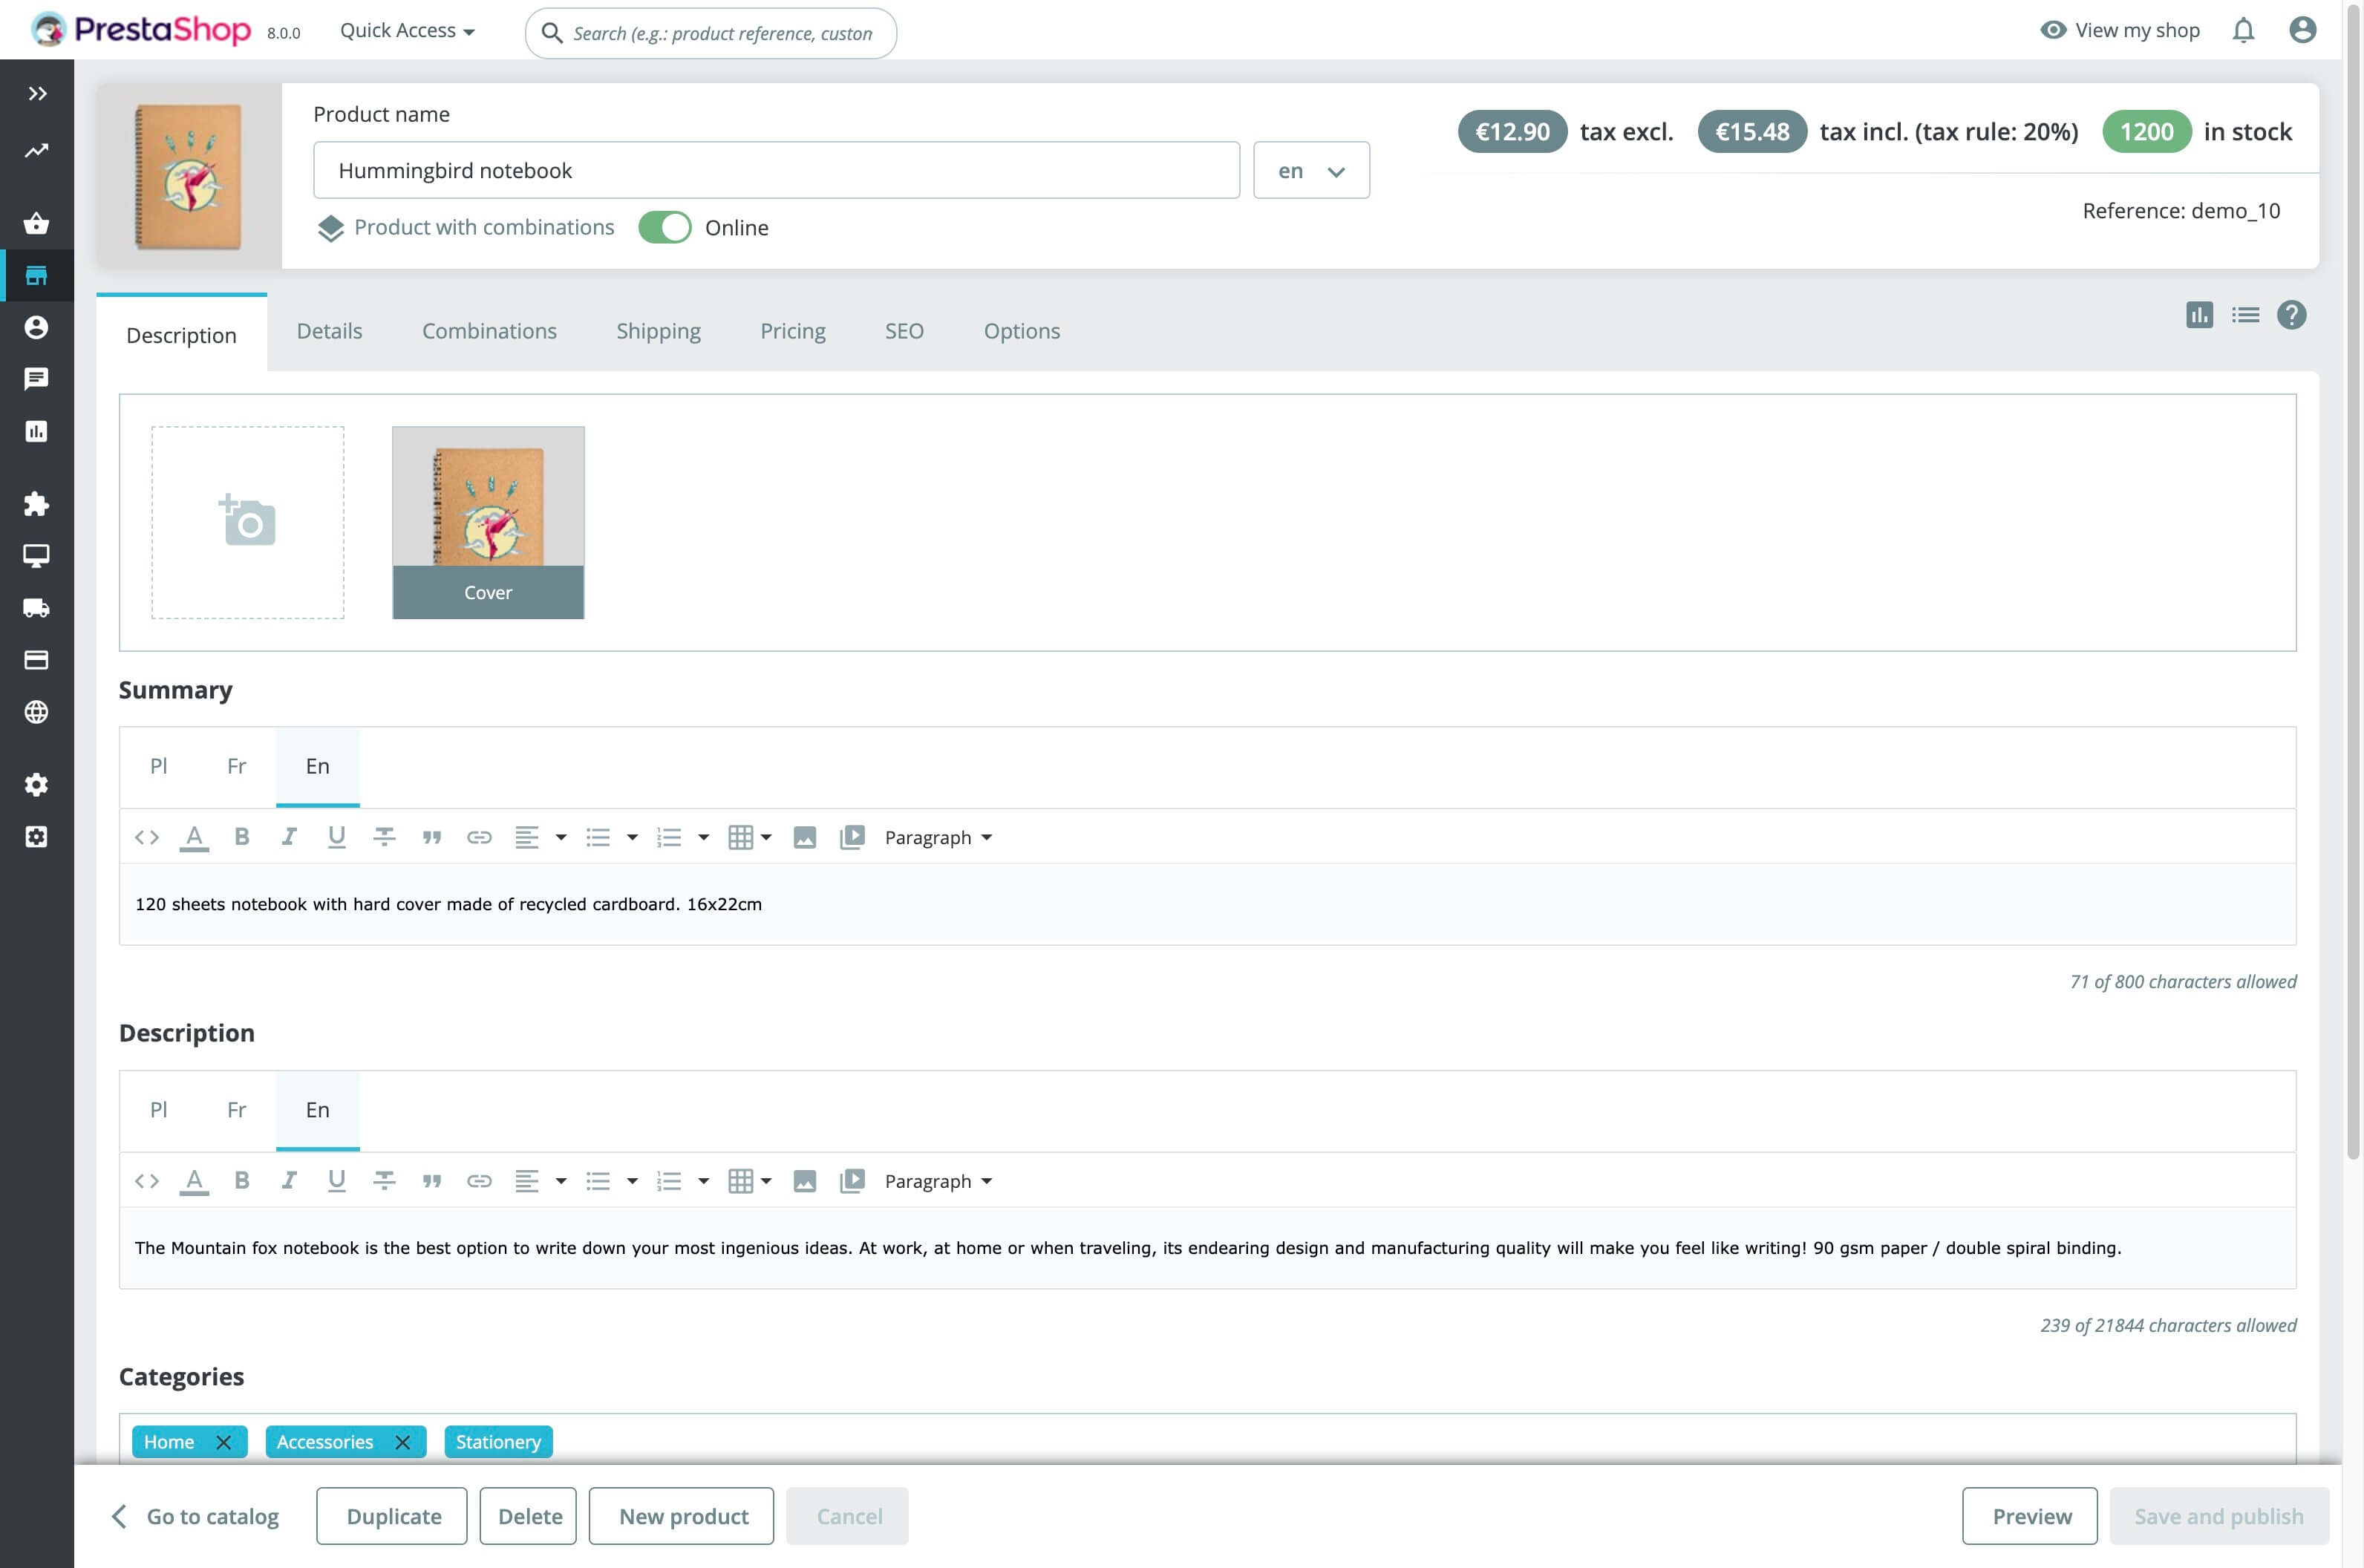Image resolution: width=2364 pixels, height=1568 pixels.
Task: Open Paragraph format dropdown in Description toolbar
Action: coord(938,1181)
